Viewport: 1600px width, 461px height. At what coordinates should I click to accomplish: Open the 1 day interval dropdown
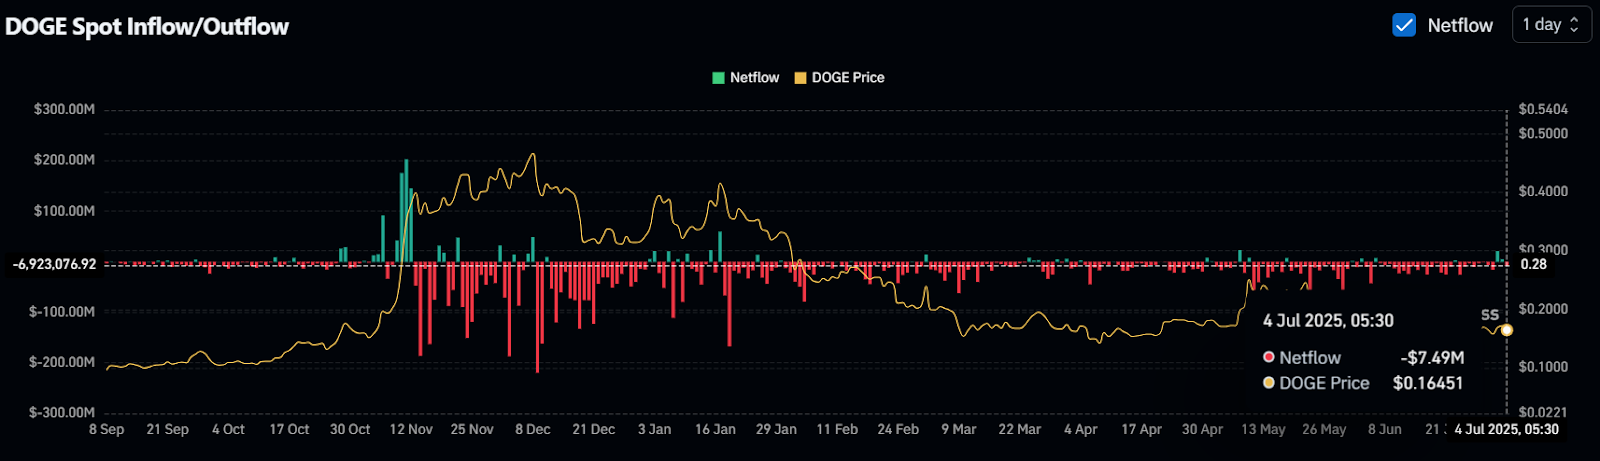tap(1551, 25)
